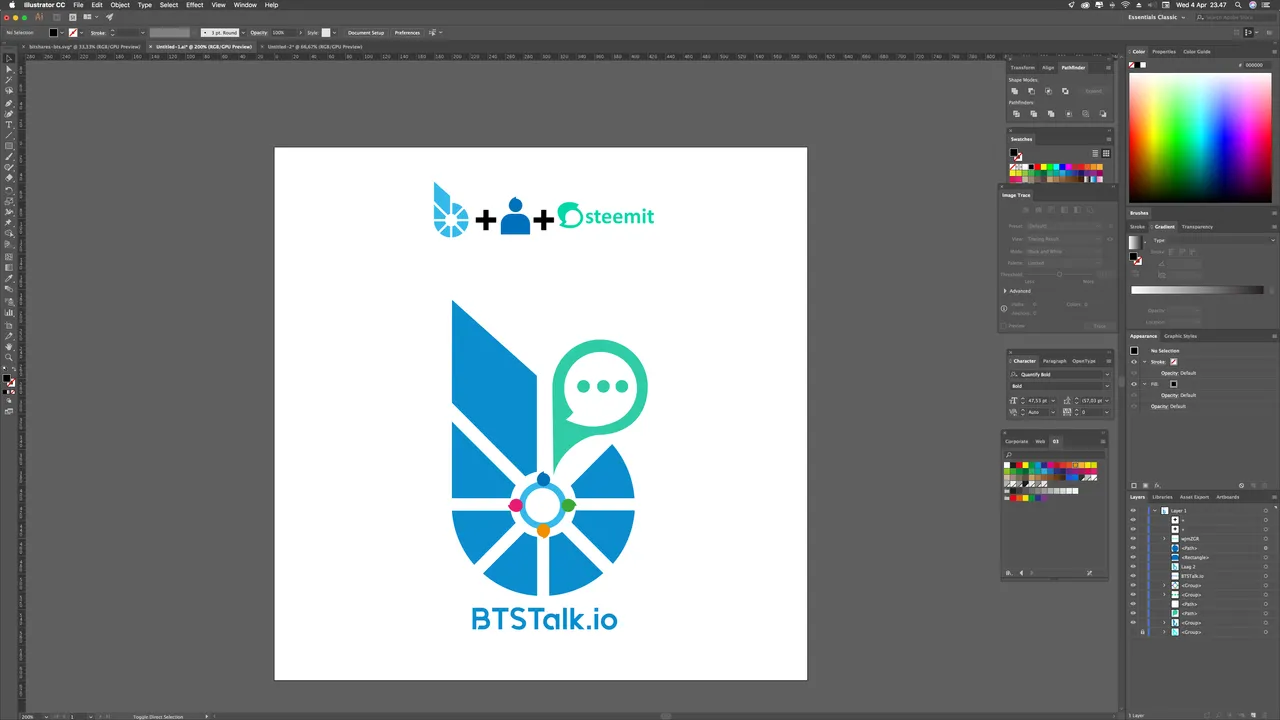
Task: Expand the wjmZCR layer group
Action: [x=1164, y=538]
